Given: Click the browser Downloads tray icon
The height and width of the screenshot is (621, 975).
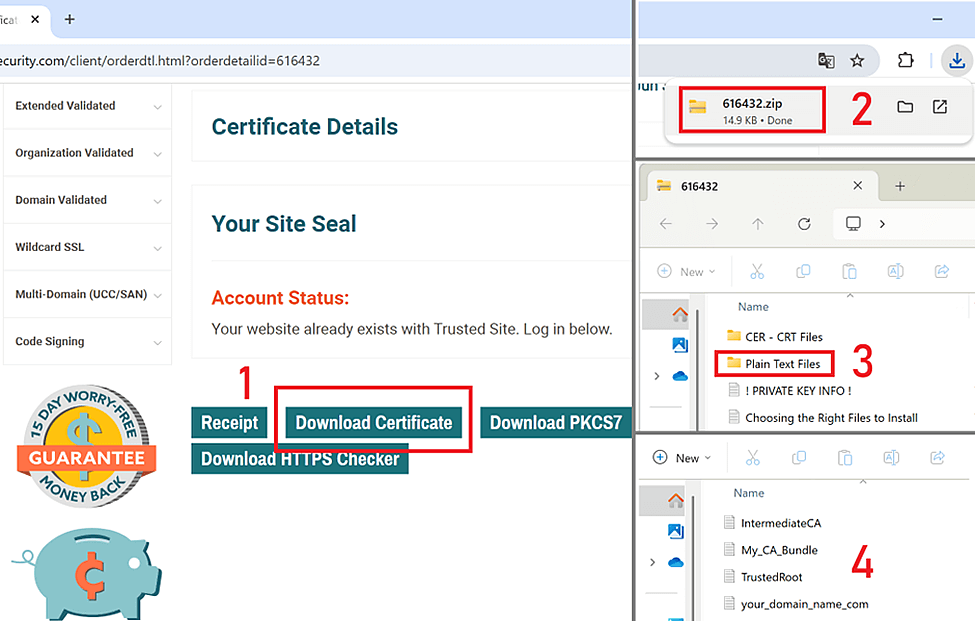Looking at the screenshot, I should point(956,60).
